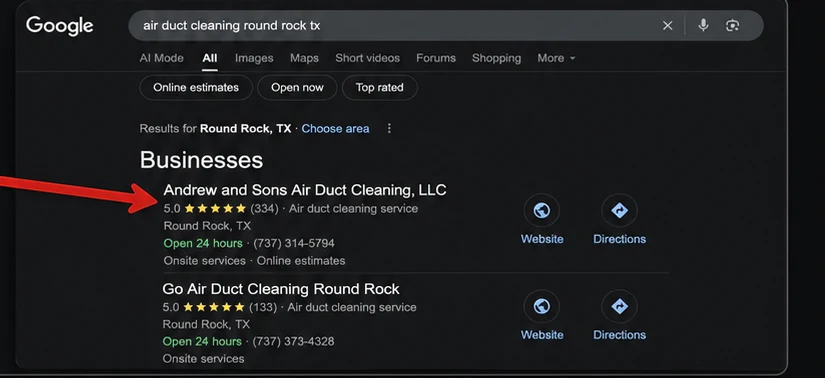Screen dimensions: 825x378
Task: Switch to Forums tab
Action: click(436, 58)
